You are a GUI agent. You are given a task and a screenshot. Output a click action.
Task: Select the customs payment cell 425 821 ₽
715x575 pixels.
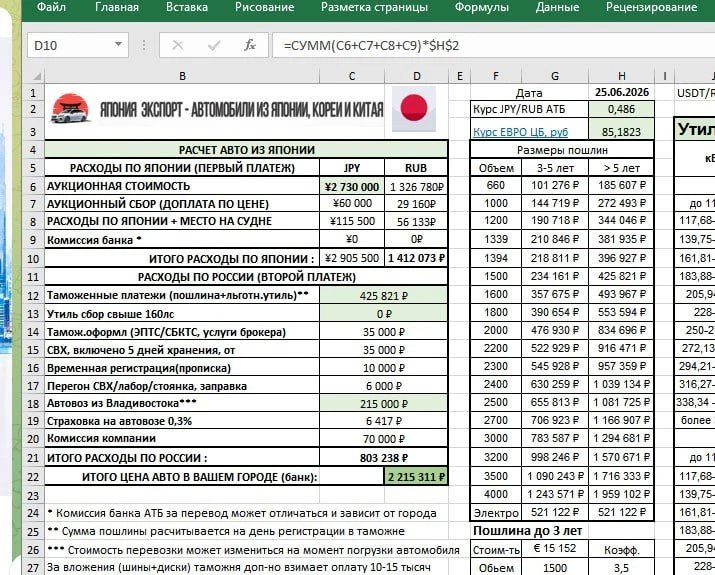coord(383,295)
